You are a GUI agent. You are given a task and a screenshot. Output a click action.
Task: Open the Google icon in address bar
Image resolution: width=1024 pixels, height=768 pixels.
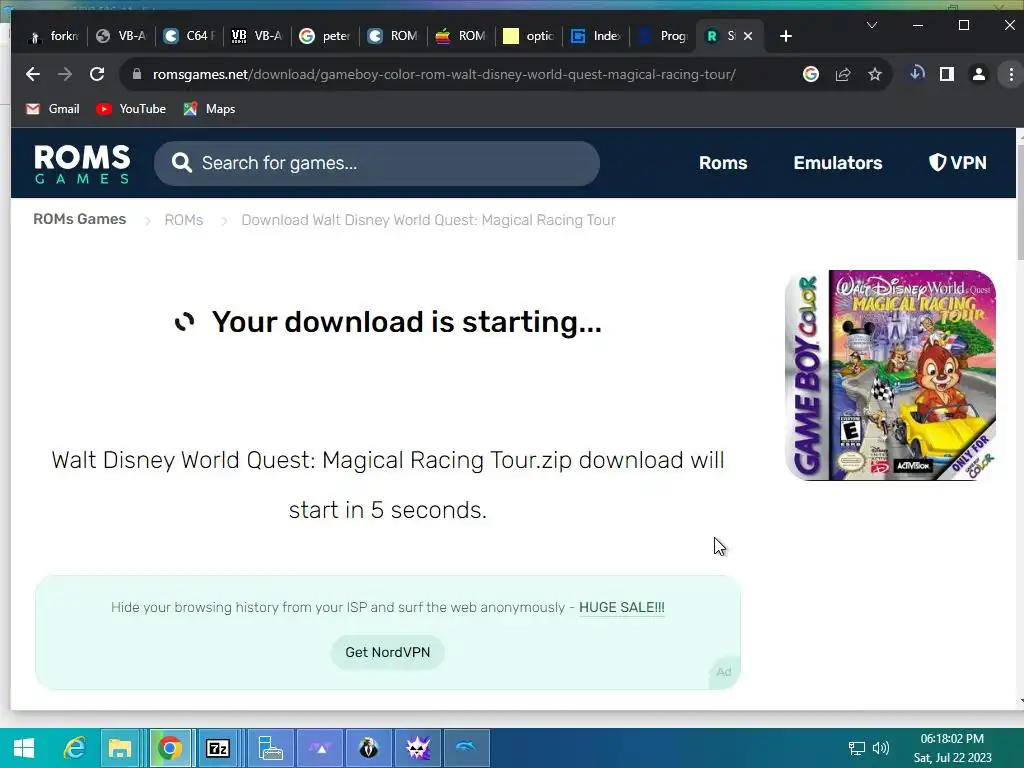coord(810,74)
